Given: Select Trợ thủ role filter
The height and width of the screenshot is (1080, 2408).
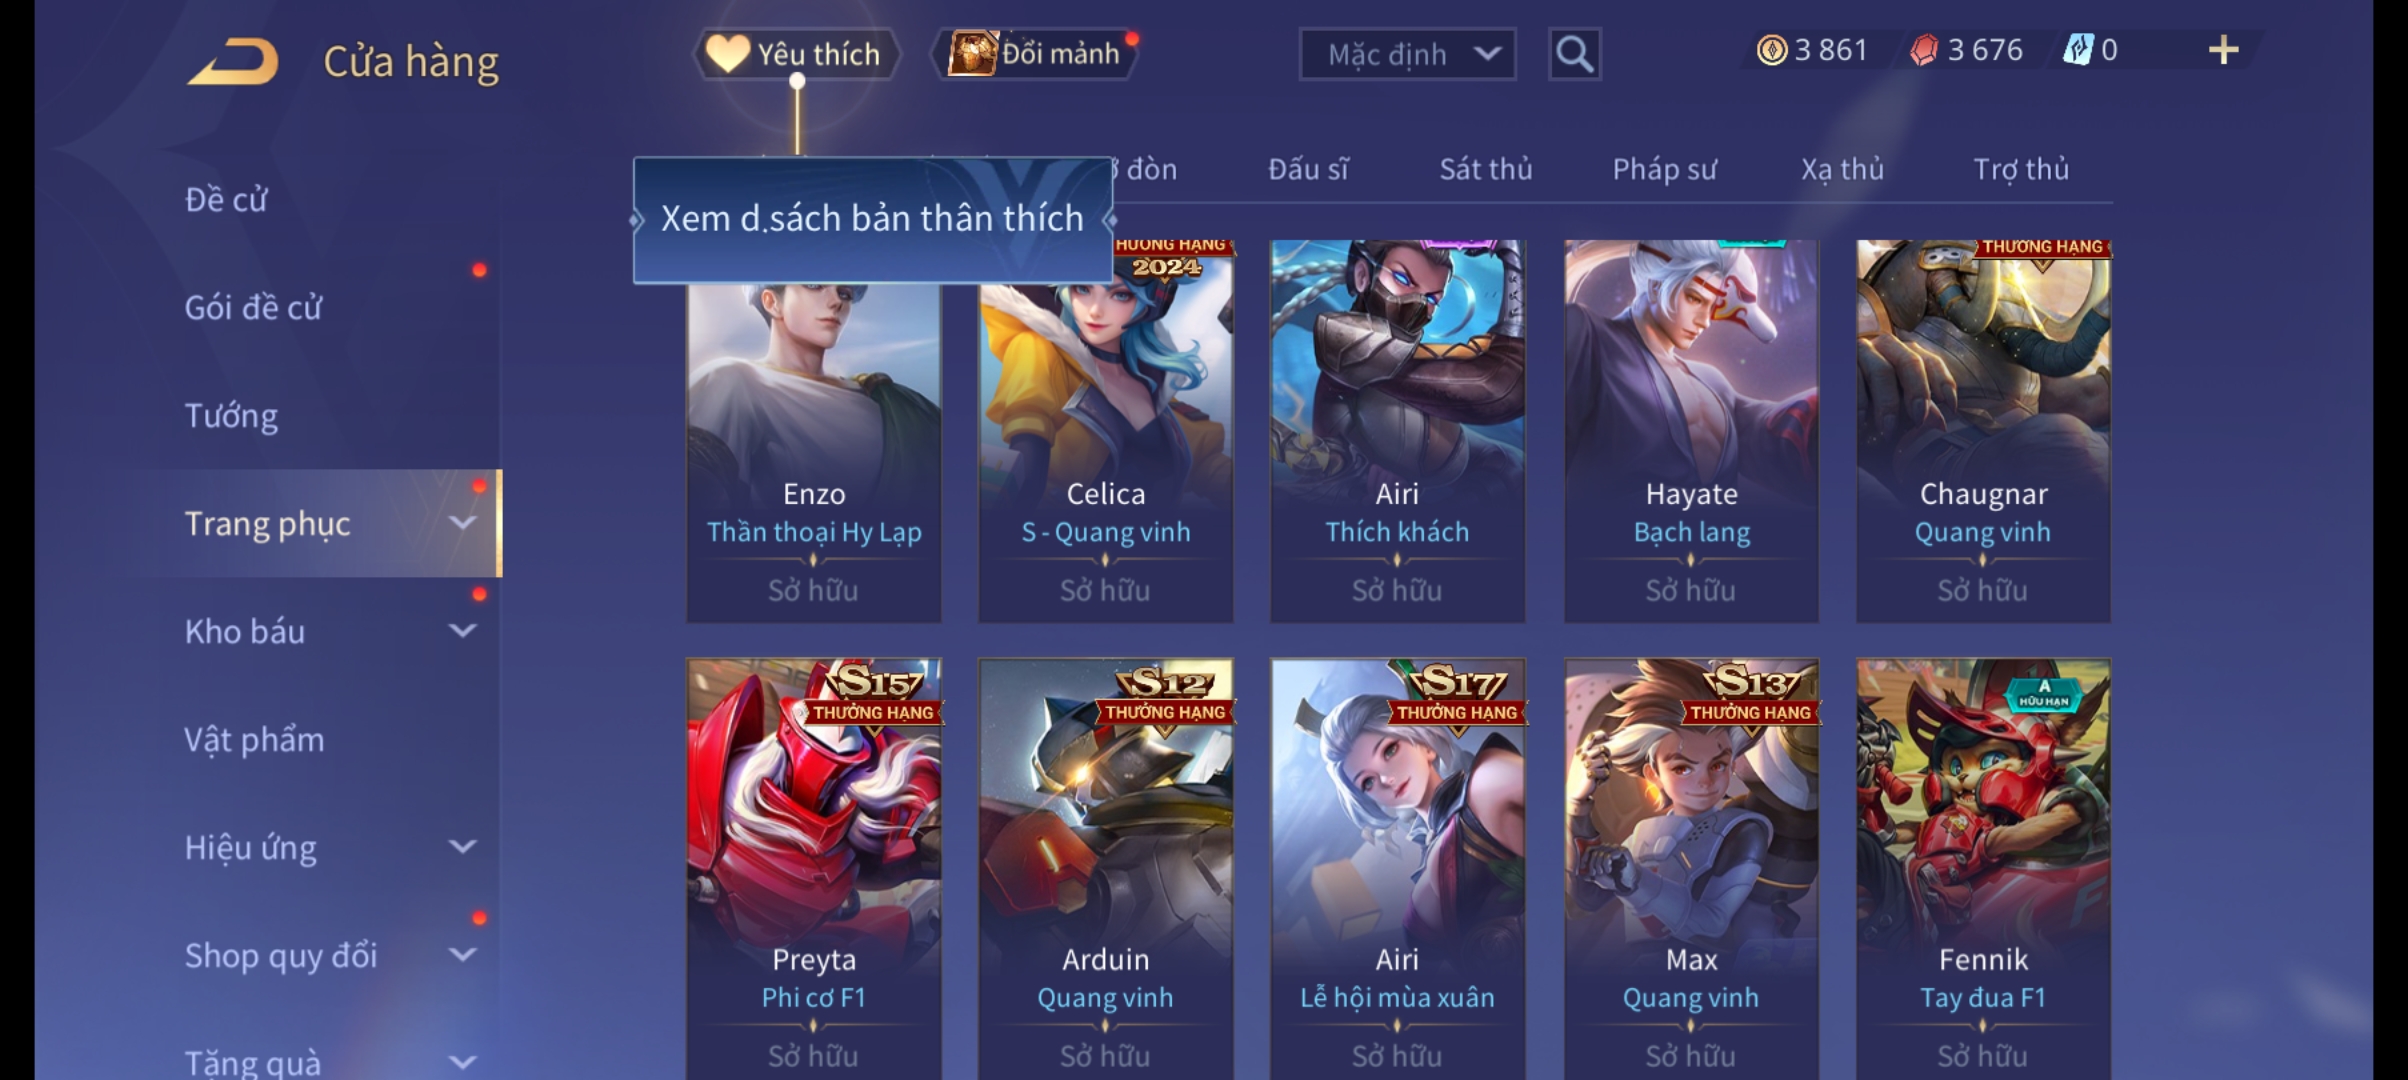Looking at the screenshot, I should [x=2021, y=169].
